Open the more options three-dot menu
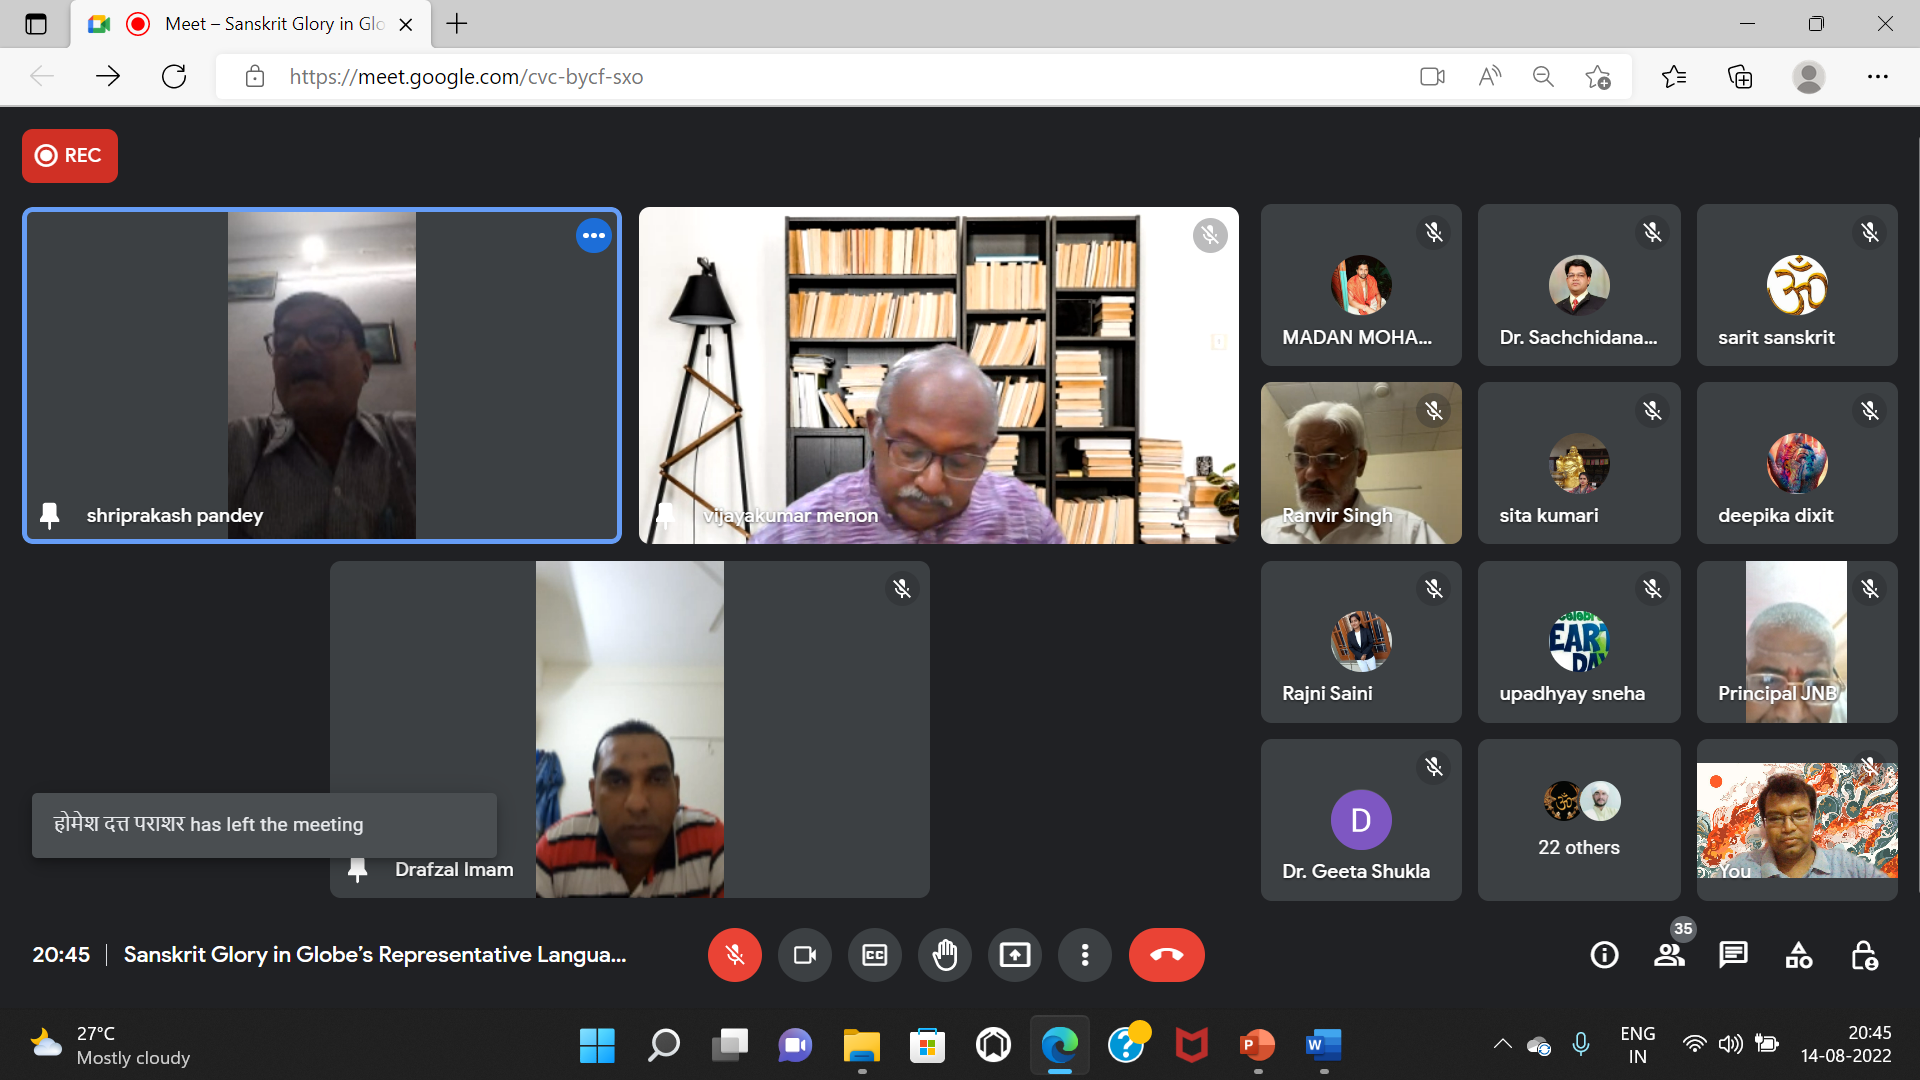1920x1080 pixels. (1084, 955)
